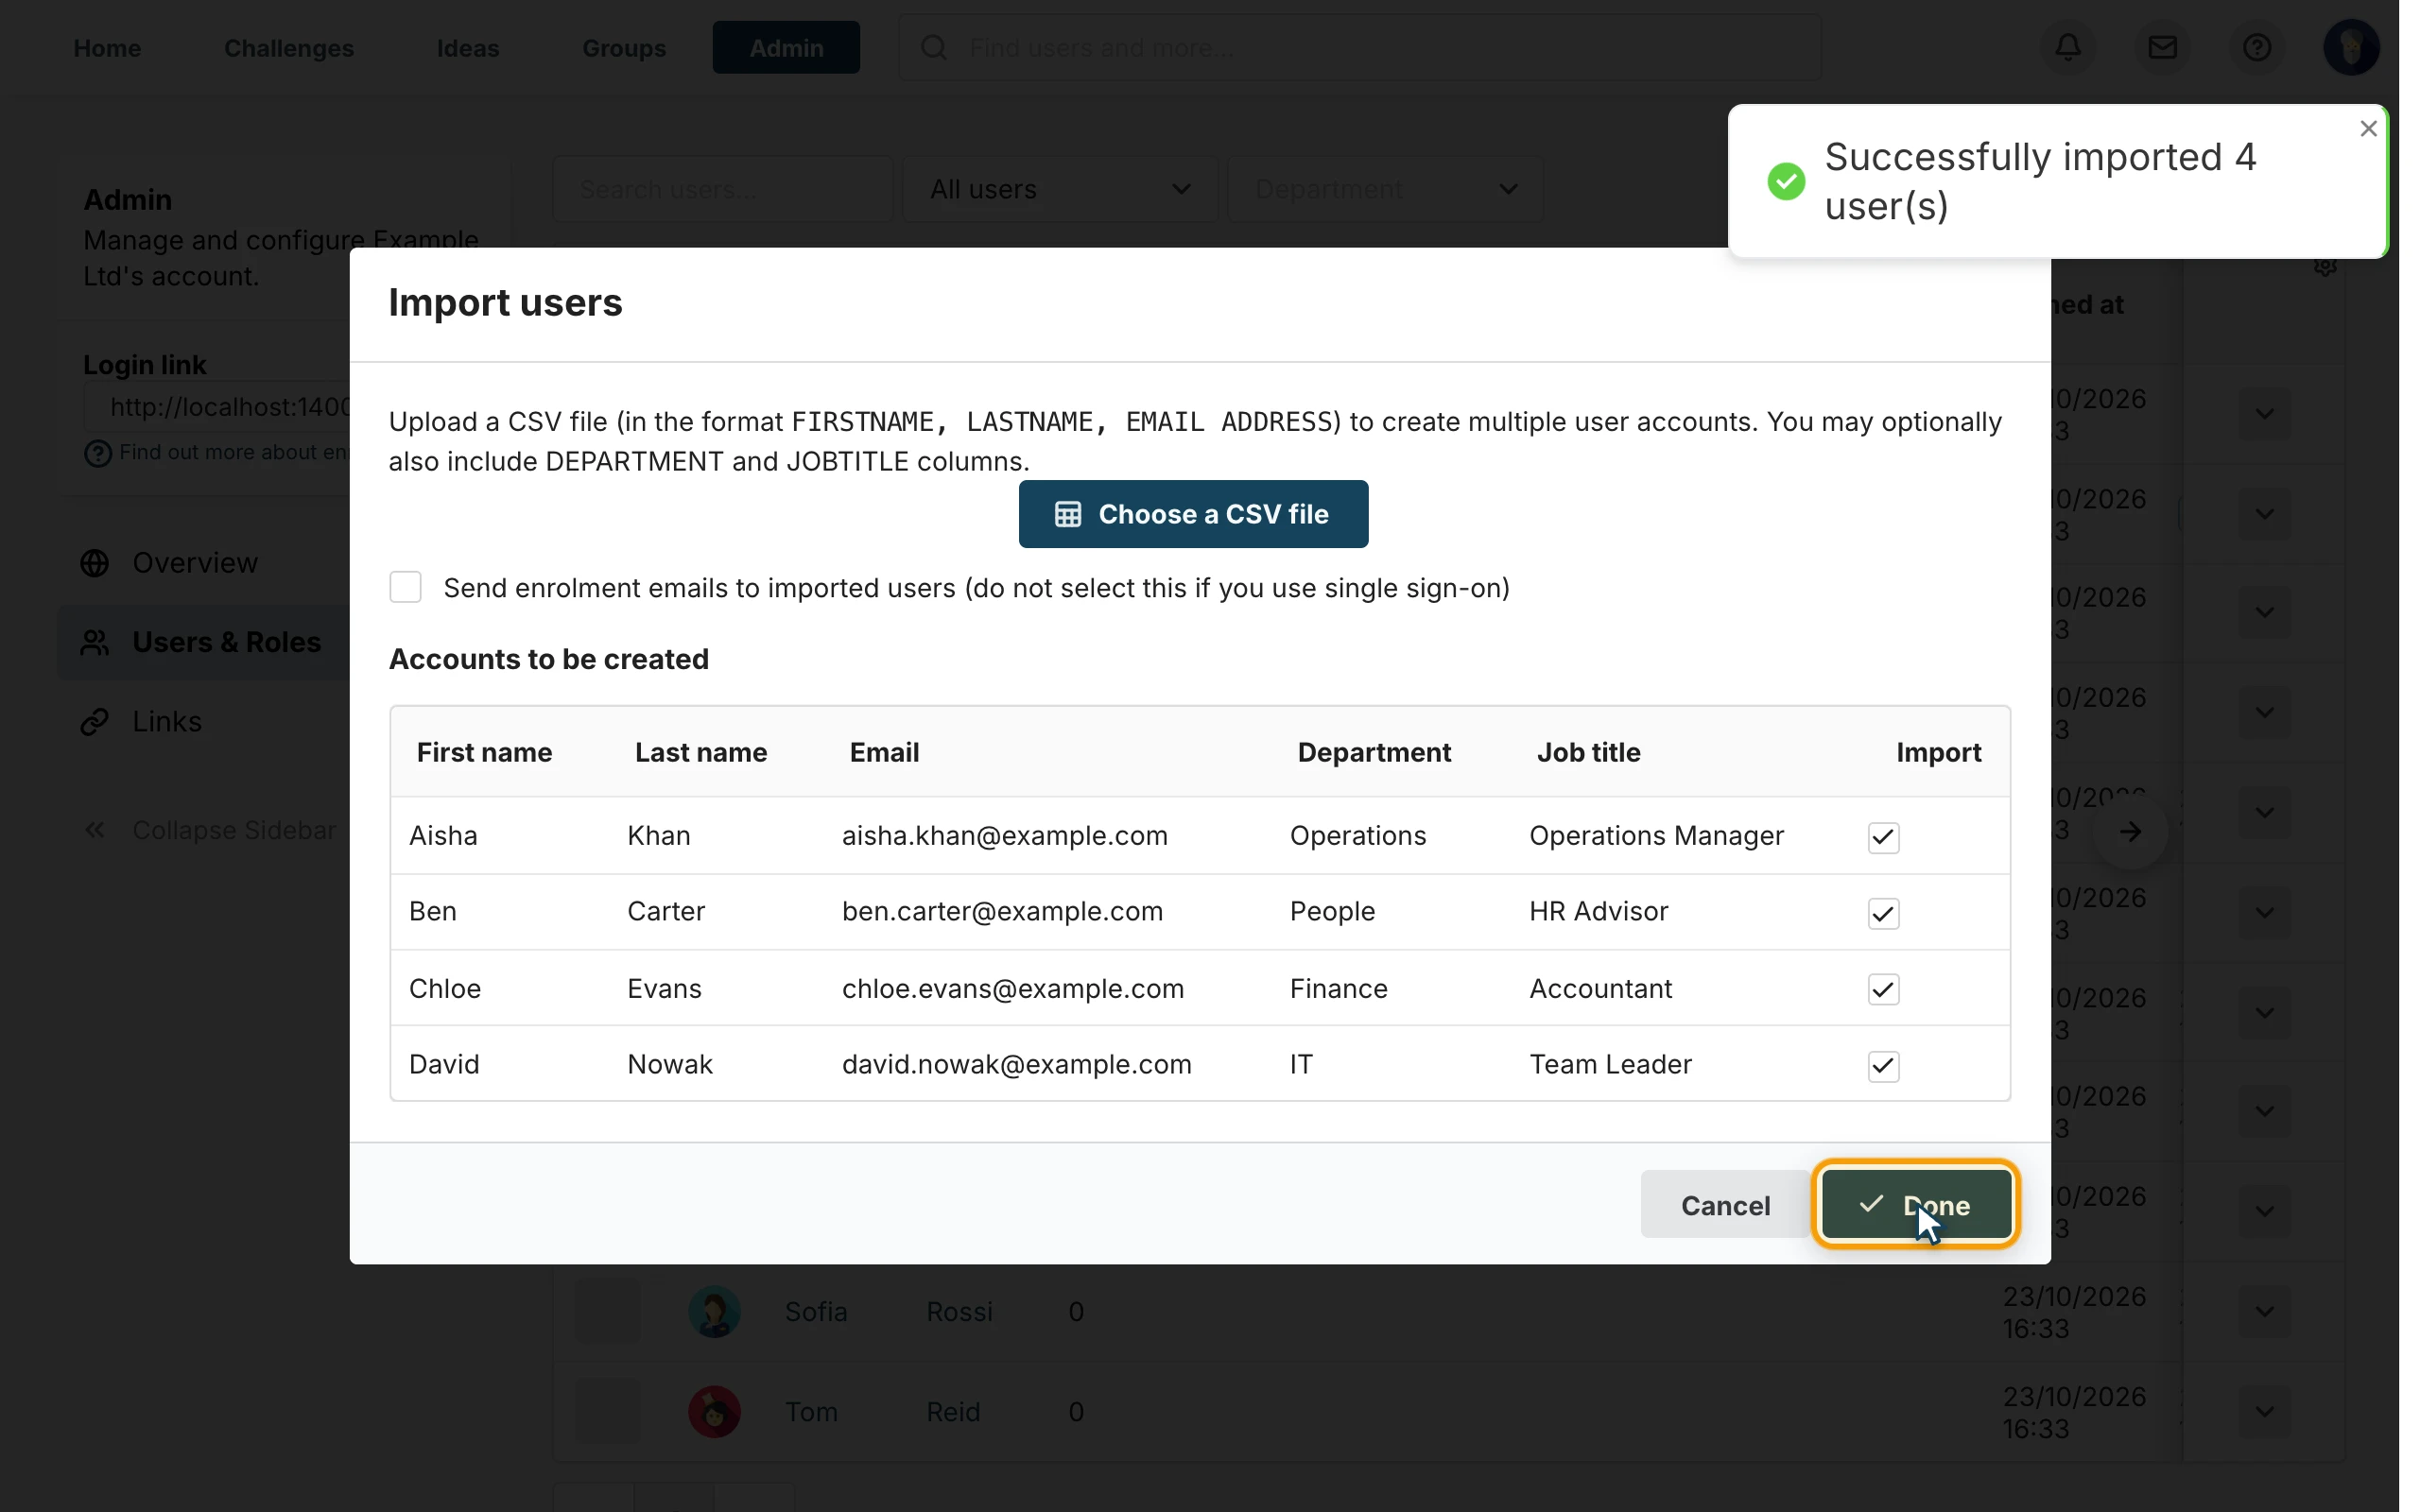Click the Team Leader job title cell
The image size is (2420, 1512).
pos(1610,1064)
